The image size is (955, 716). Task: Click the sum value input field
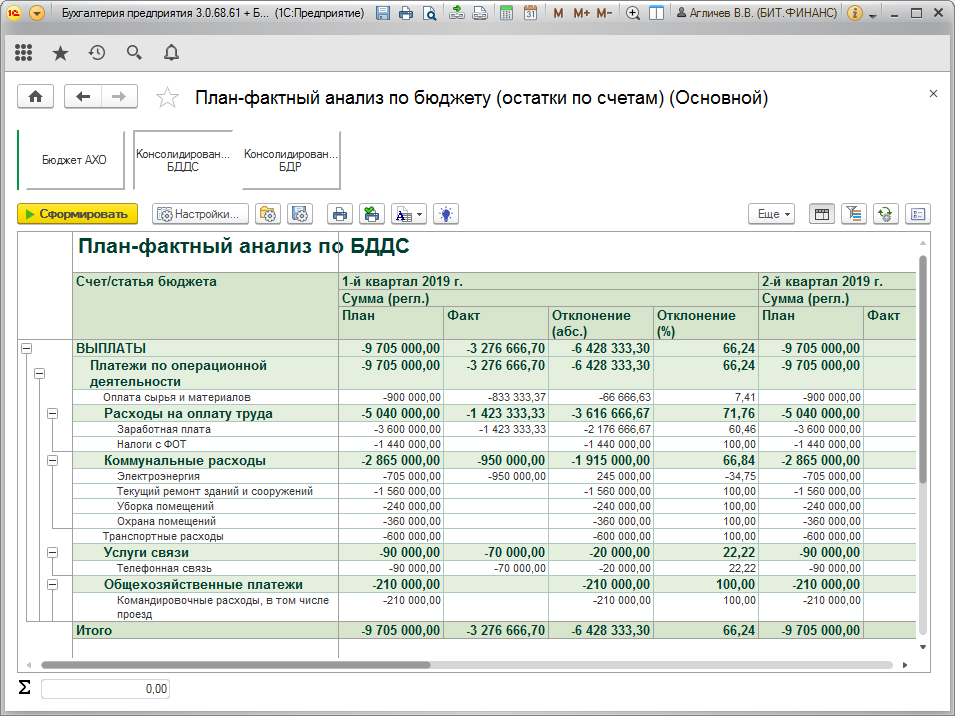tap(105, 689)
